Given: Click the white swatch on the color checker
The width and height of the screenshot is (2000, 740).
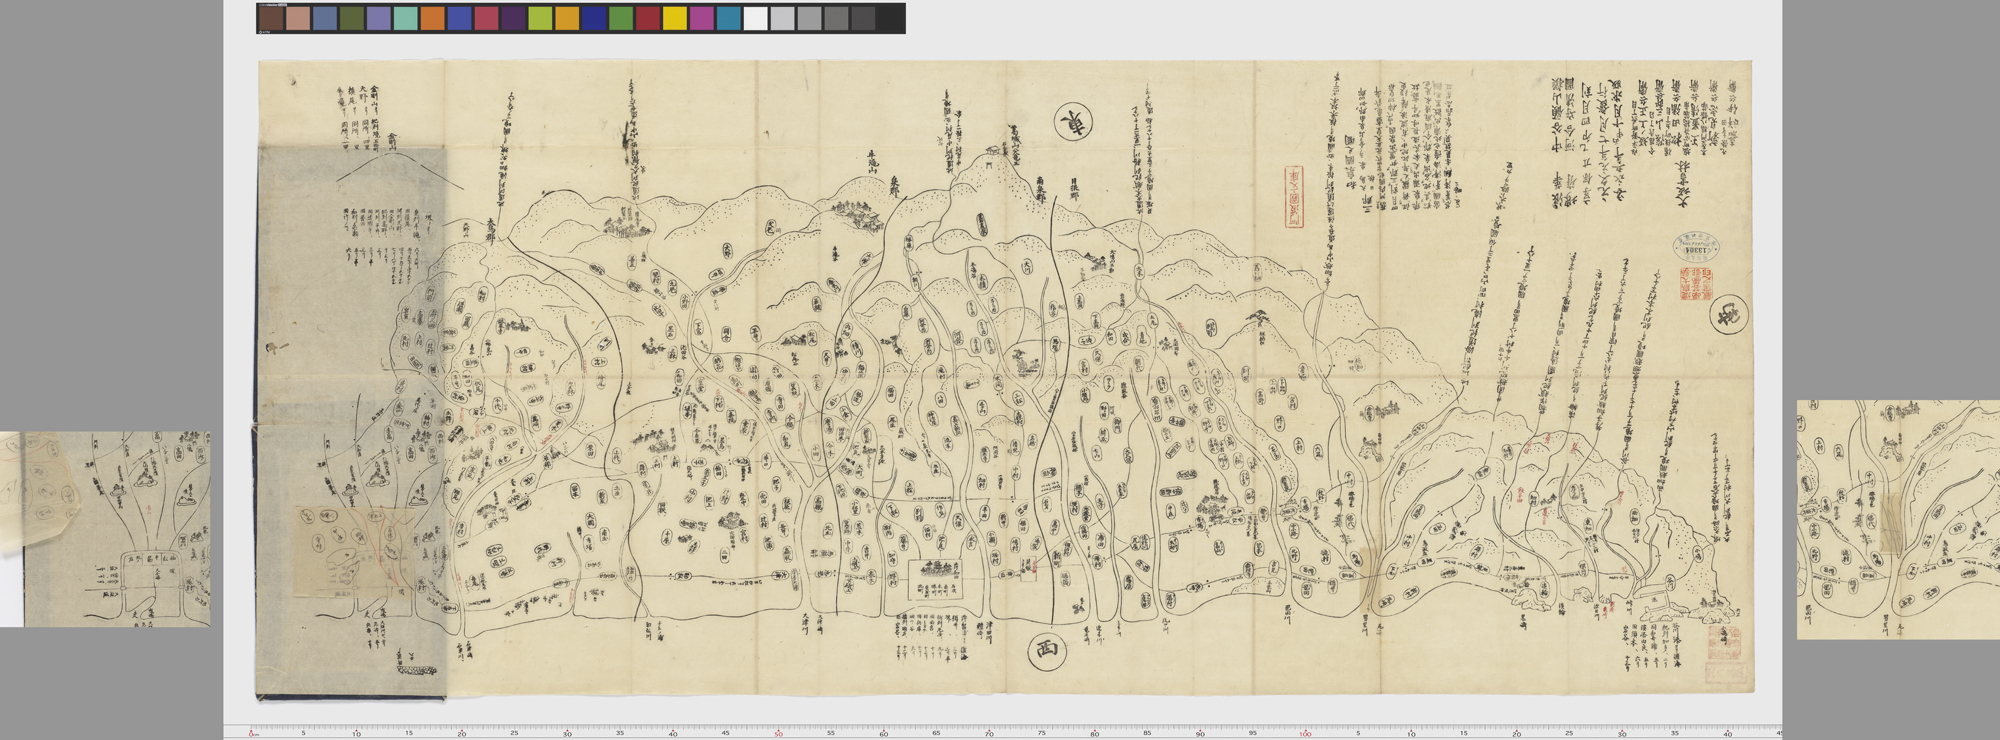Looking at the screenshot, I should coord(757,18).
